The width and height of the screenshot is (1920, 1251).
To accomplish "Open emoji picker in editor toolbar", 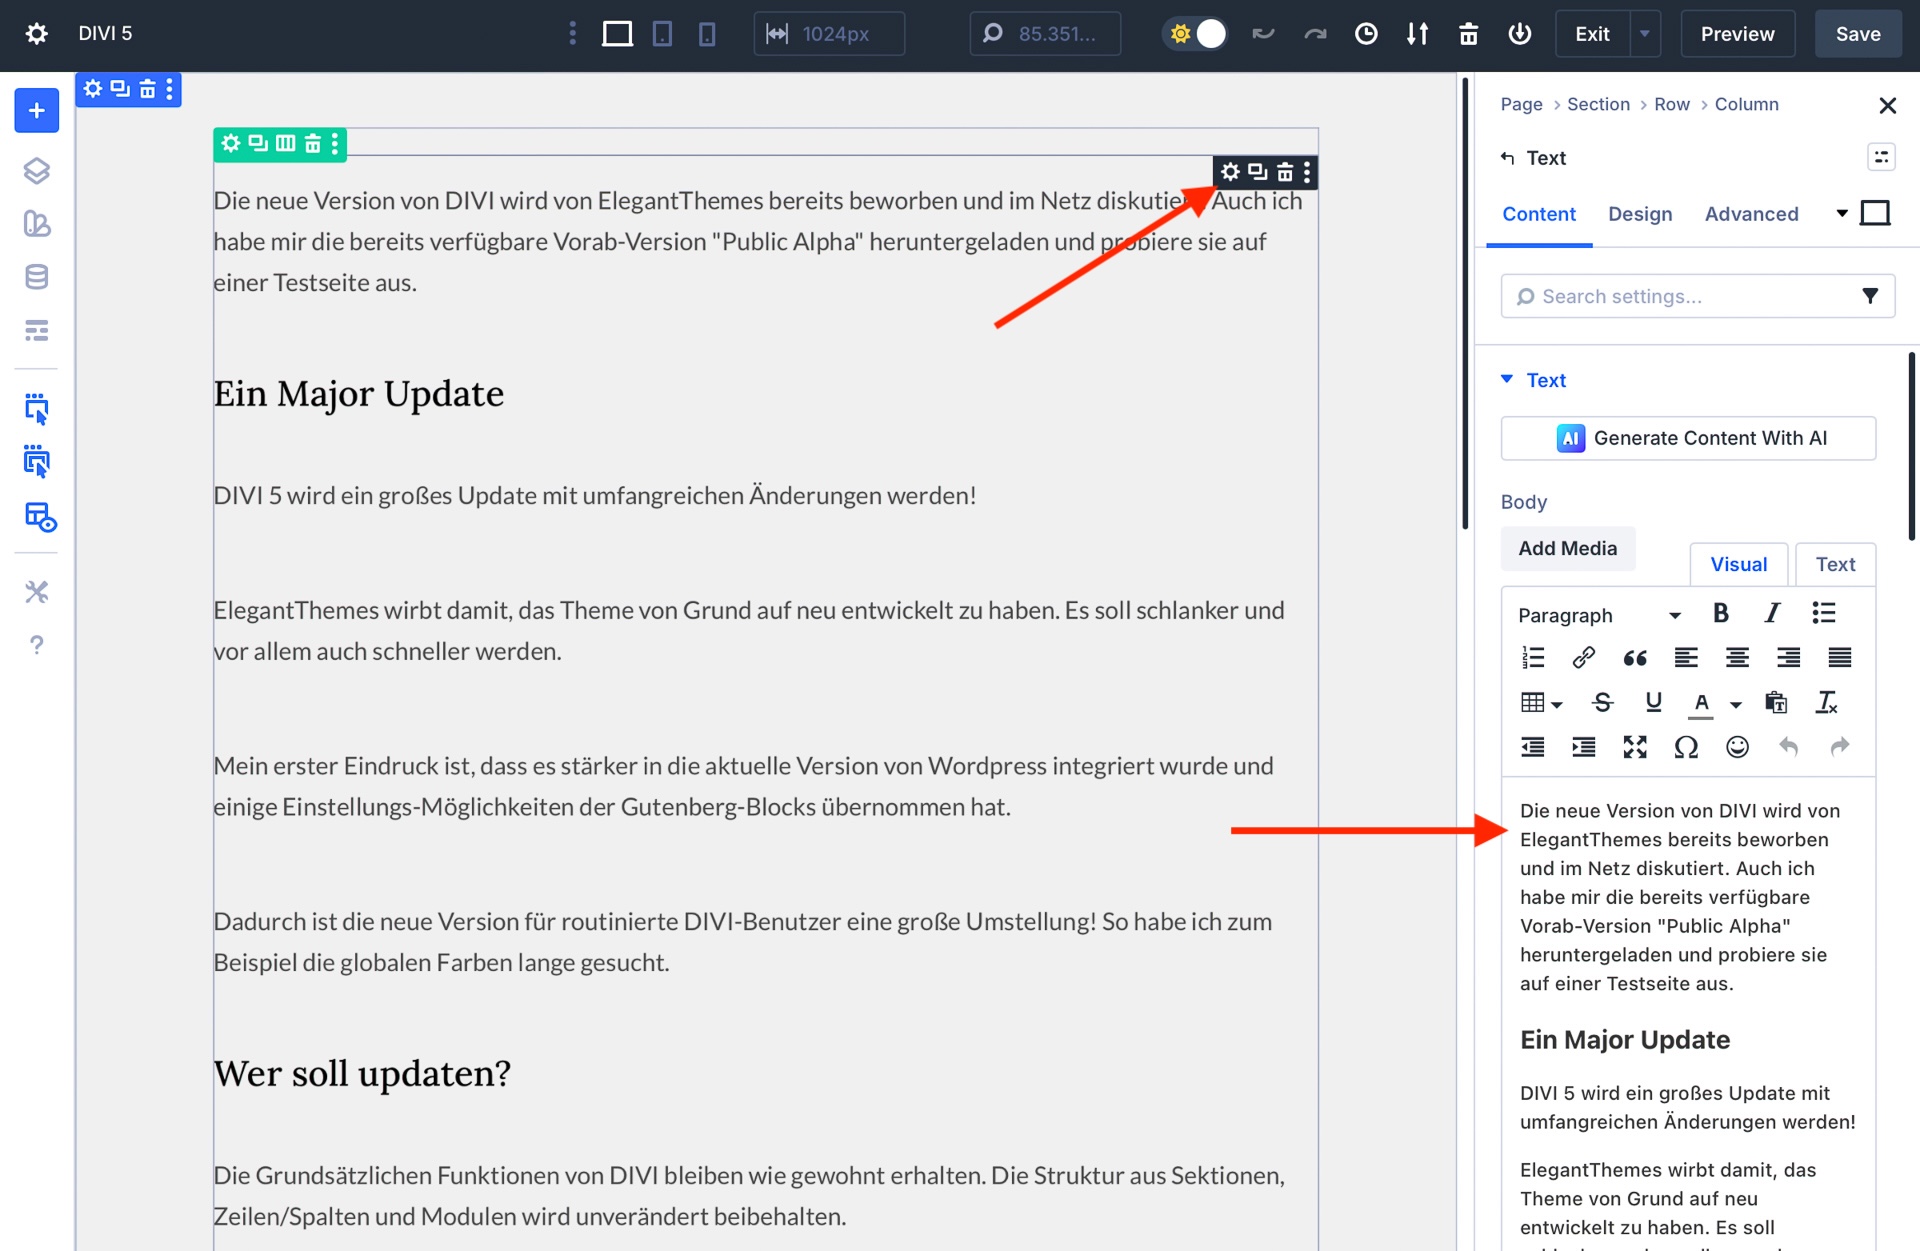I will (1737, 747).
